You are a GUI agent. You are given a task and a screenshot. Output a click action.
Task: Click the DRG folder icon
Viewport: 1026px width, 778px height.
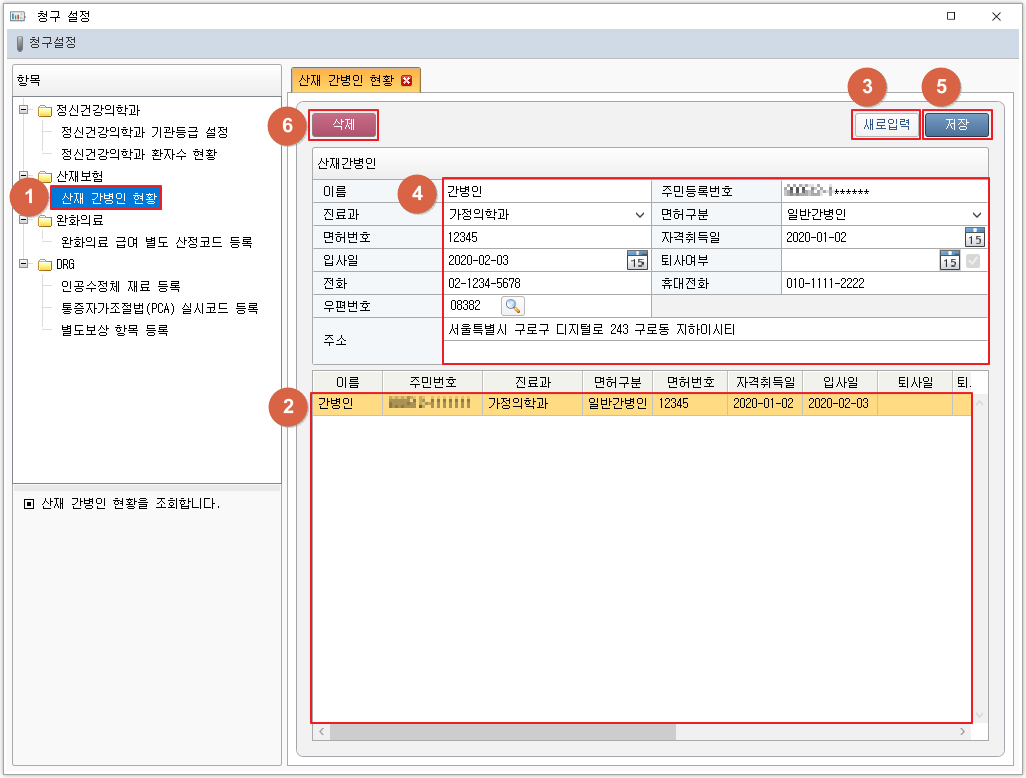[x=44, y=265]
